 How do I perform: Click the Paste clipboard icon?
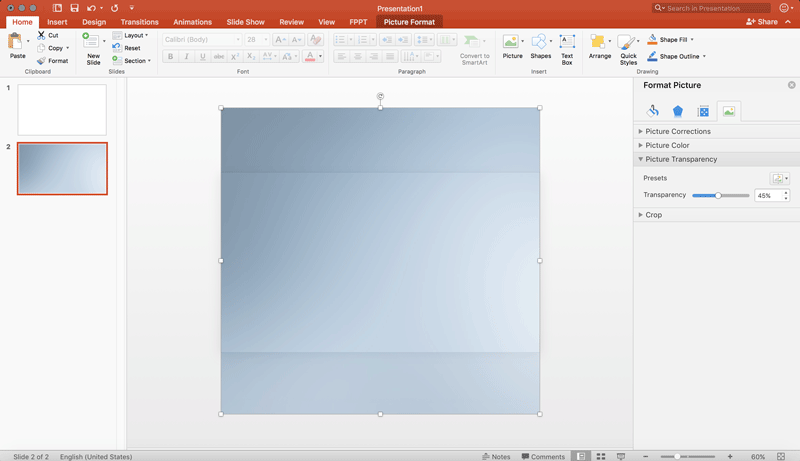pos(17,43)
